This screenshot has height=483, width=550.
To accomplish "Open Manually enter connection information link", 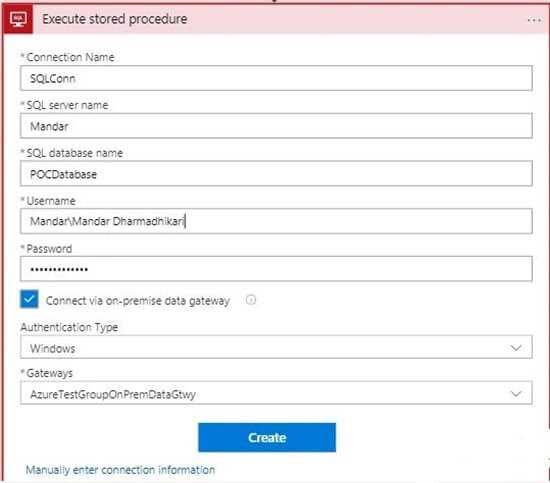I will tap(120, 470).
